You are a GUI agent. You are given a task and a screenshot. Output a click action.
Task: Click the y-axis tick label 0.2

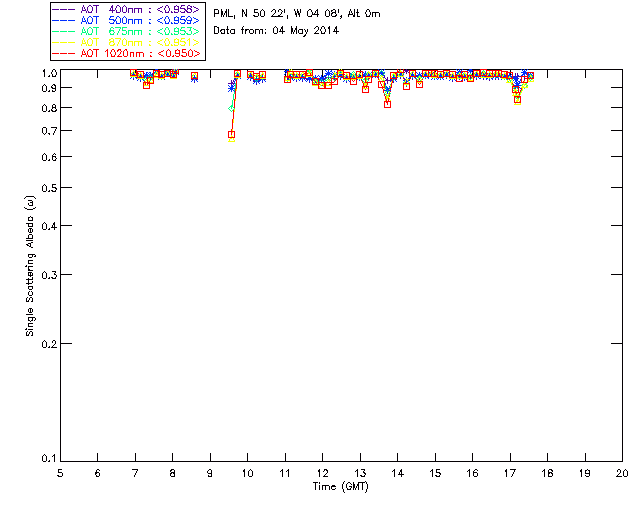tap(49, 344)
